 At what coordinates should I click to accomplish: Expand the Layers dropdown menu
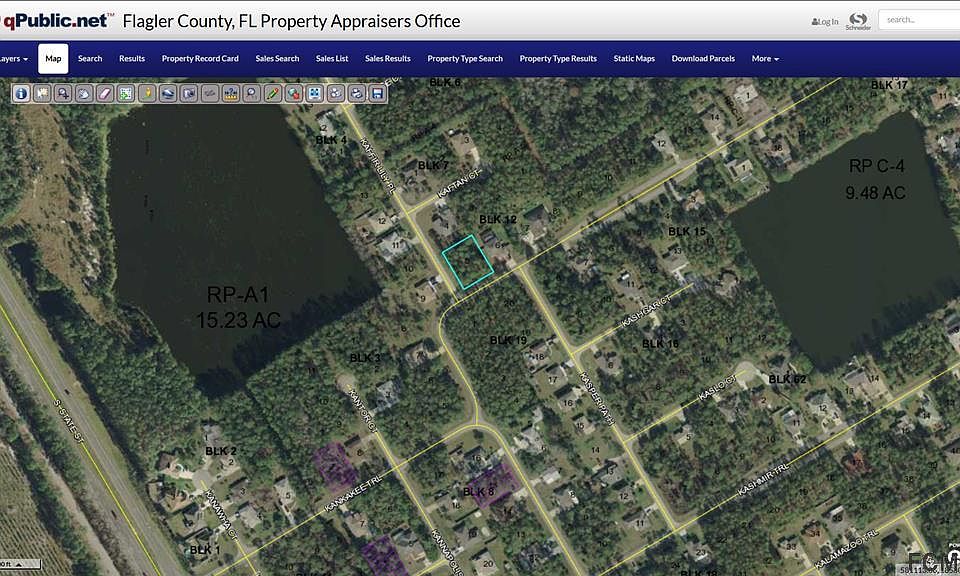tap(13, 59)
